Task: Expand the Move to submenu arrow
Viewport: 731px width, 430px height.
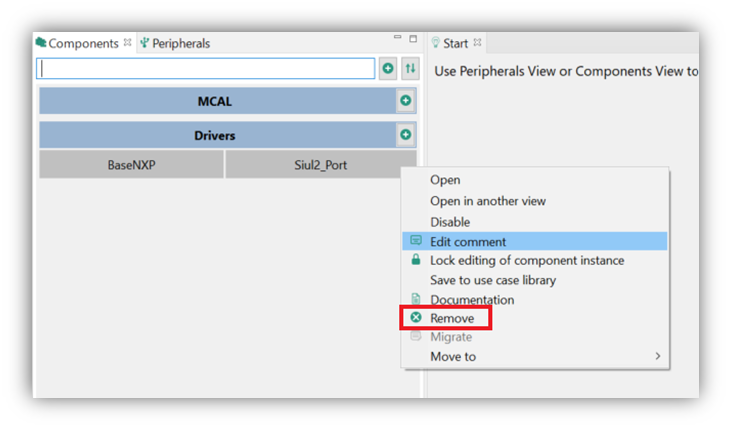Action: coord(657,356)
